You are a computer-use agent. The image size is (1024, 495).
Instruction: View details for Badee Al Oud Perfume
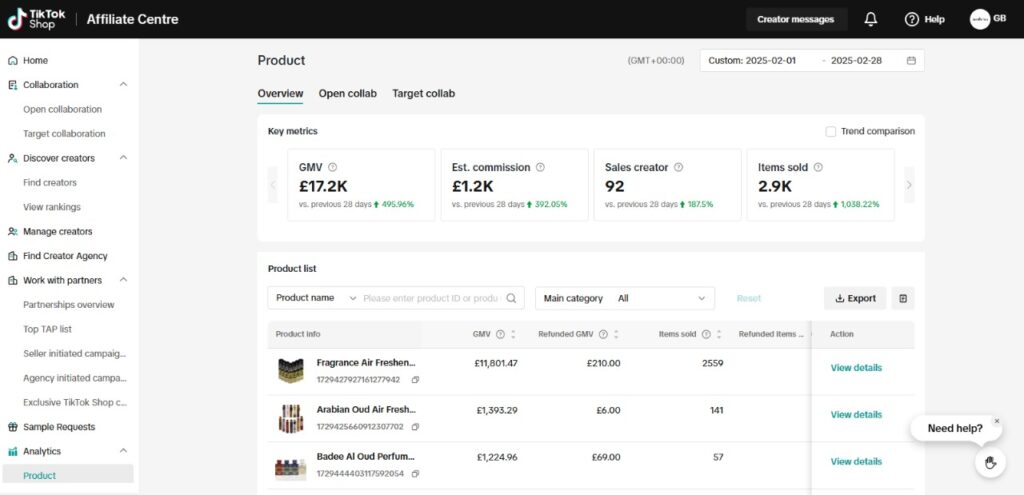[856, 462]
